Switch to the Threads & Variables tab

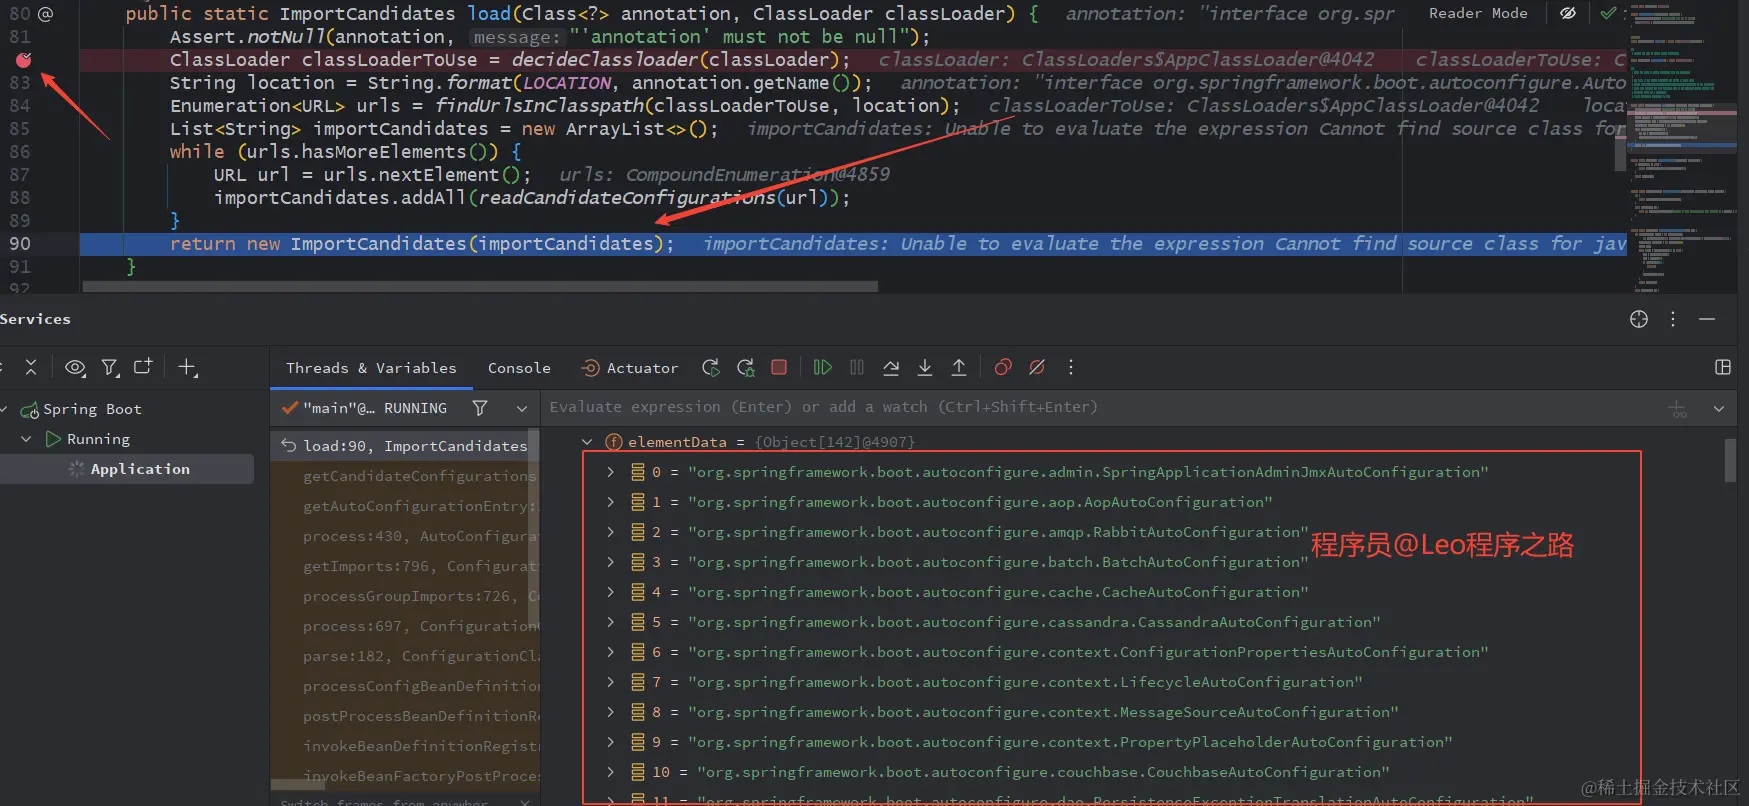pyautogui.click(x=371, y=368)
